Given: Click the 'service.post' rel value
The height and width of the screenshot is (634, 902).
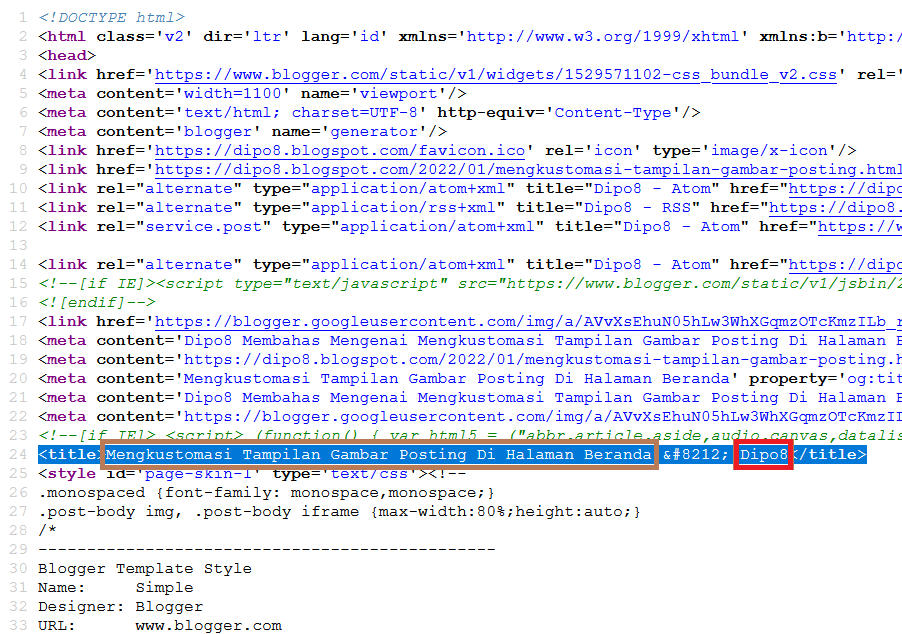Looking at the screenshot, I should pos(203,227).
